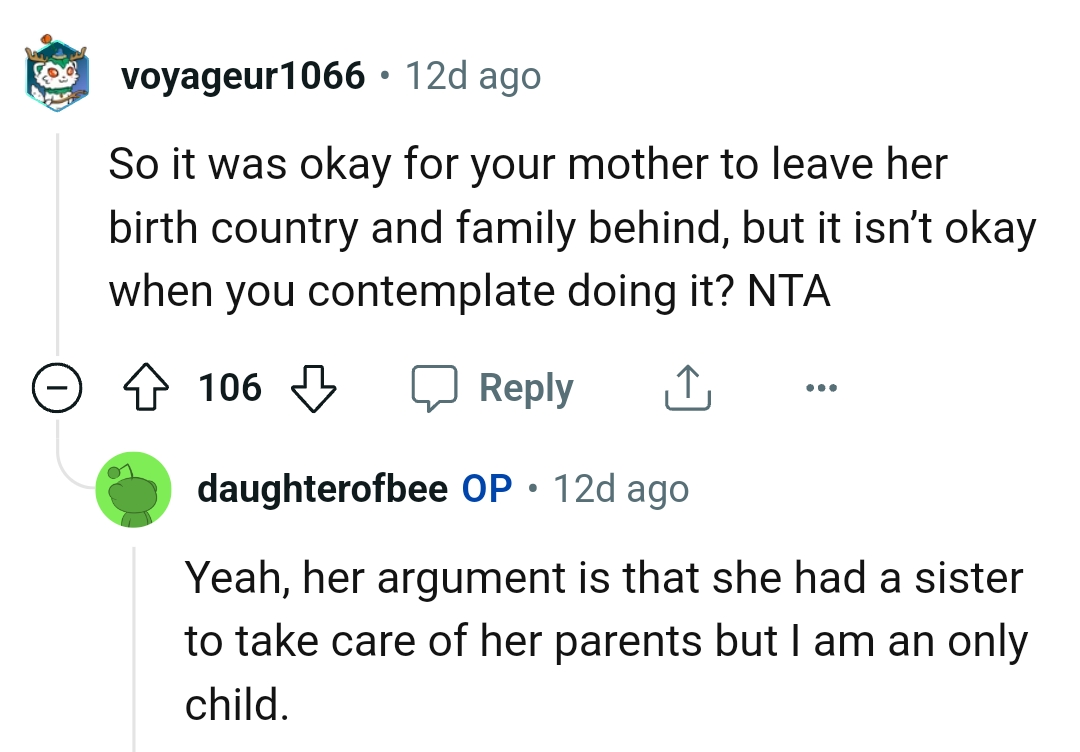Viewport: 1080px width, 752px height.
Task: Open voyageur1066's avatar image
Action: 57,75
